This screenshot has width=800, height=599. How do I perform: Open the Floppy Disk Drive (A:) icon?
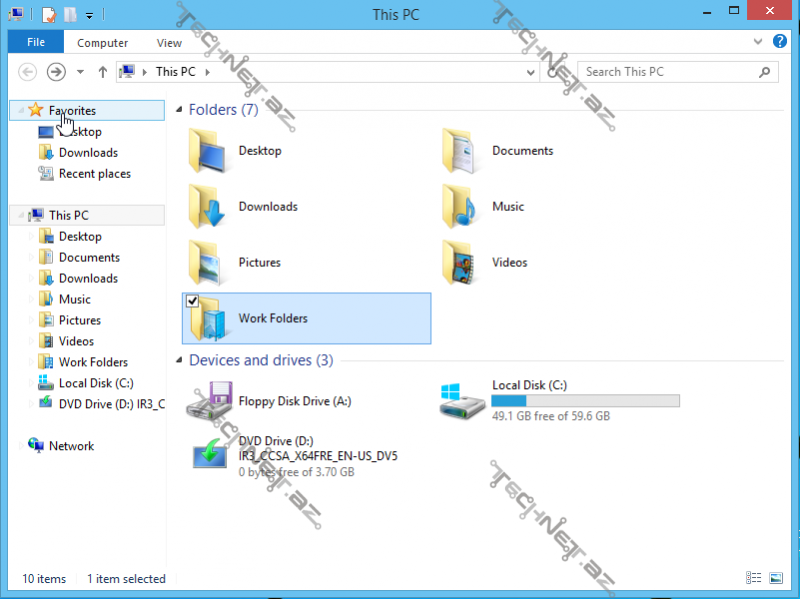pos(211,402)
